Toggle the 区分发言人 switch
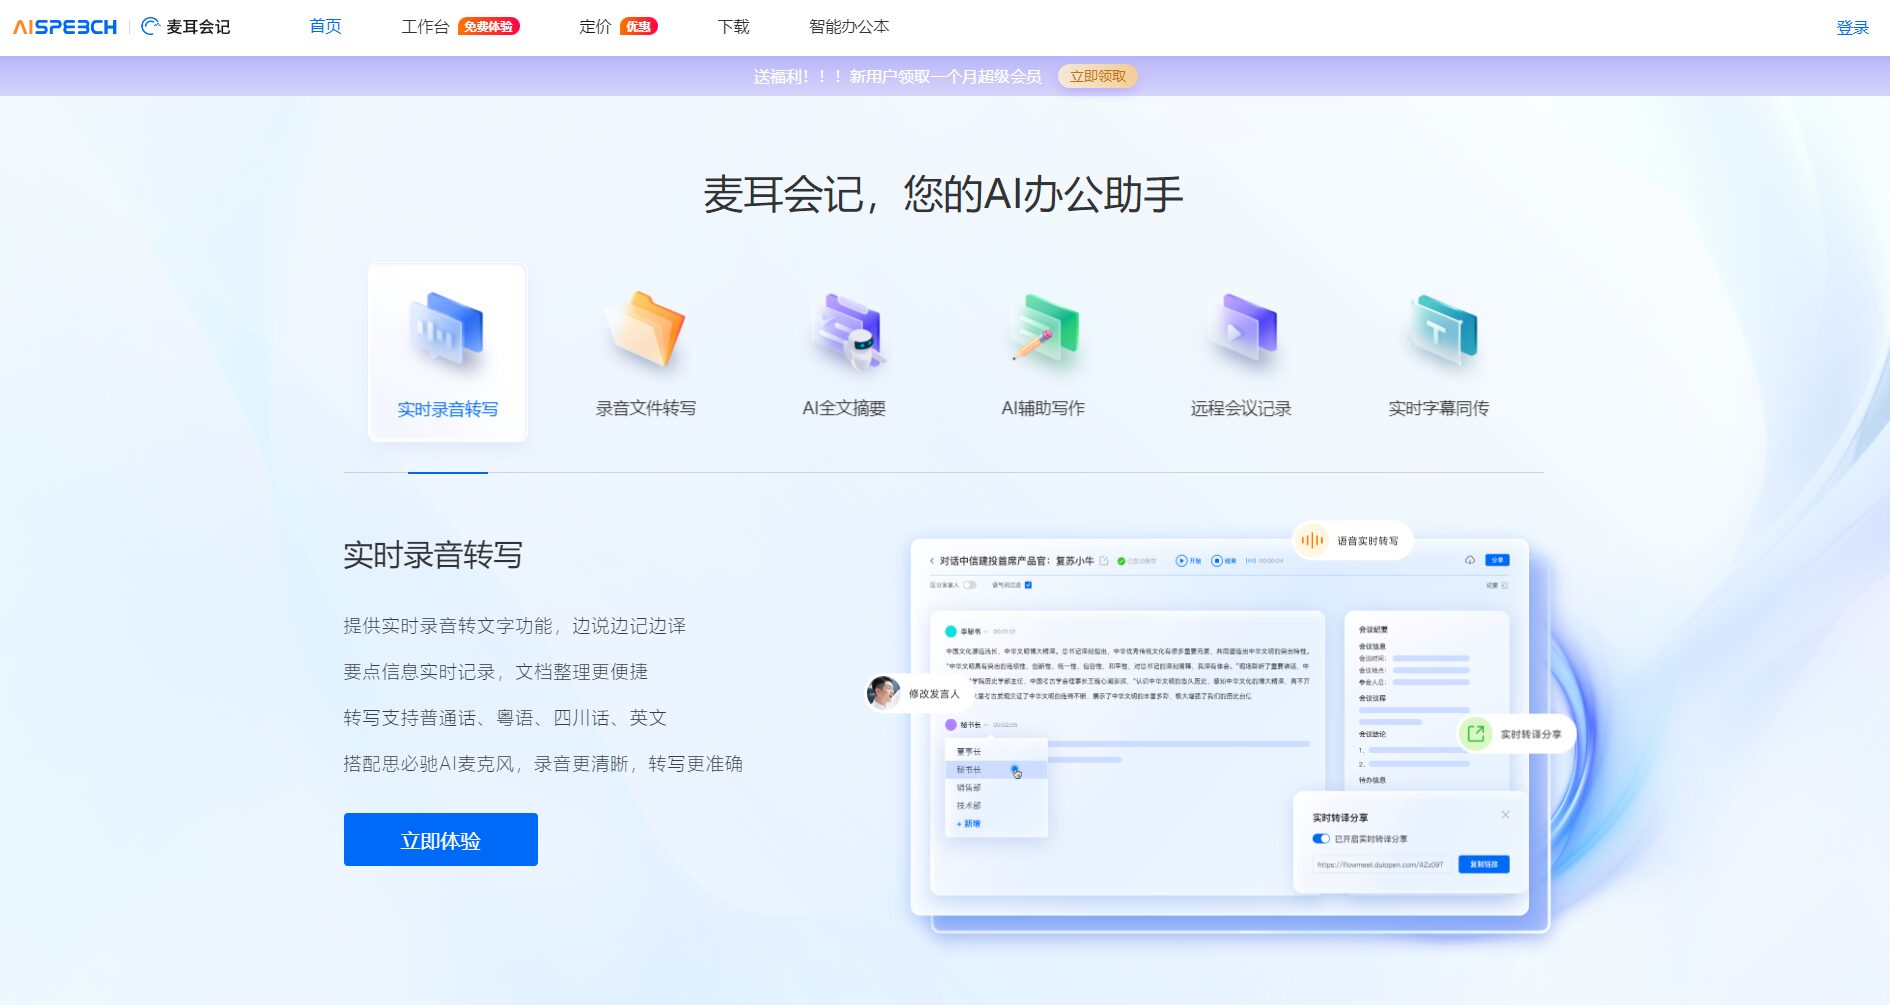The height and width of the screenshot is (1005, 1890). 969,585
